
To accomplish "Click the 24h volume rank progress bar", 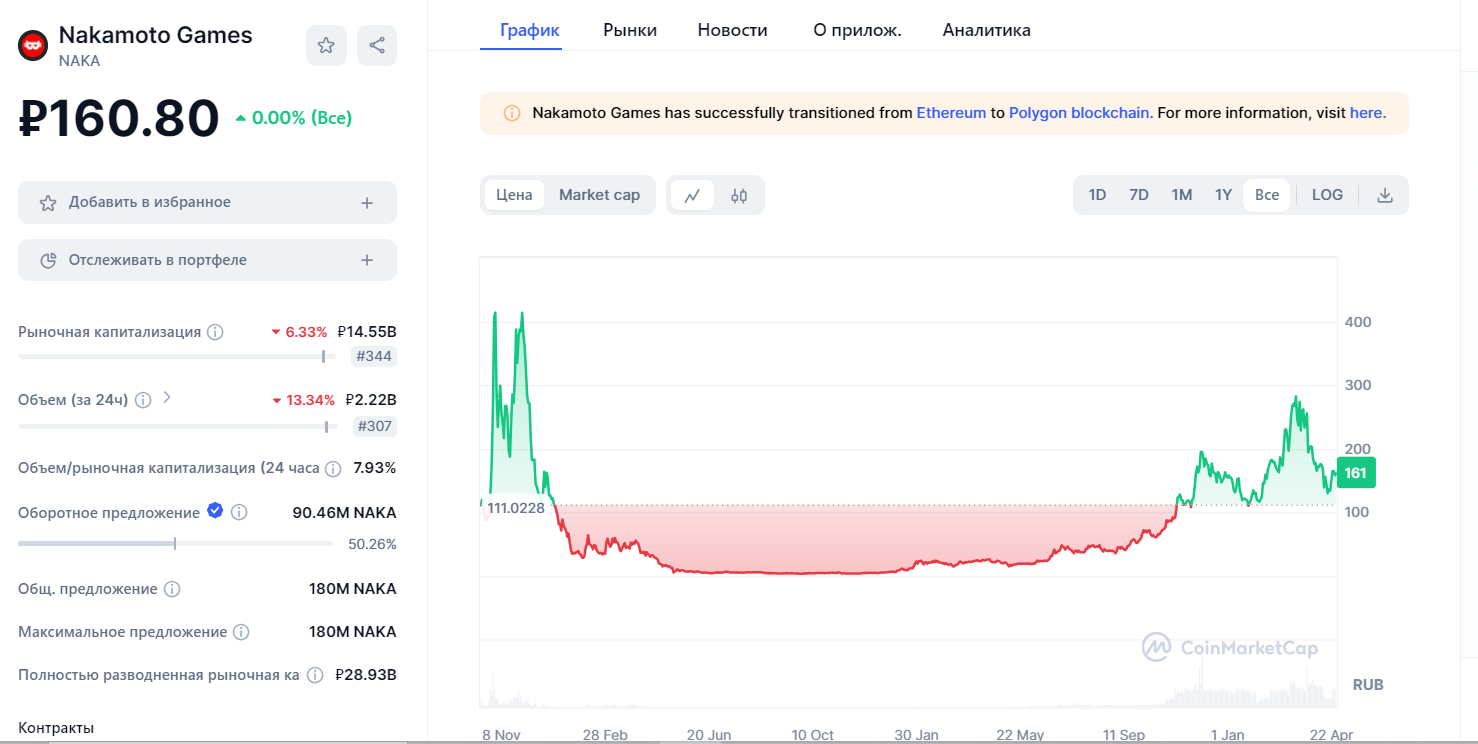I will (x=177, y=426).
